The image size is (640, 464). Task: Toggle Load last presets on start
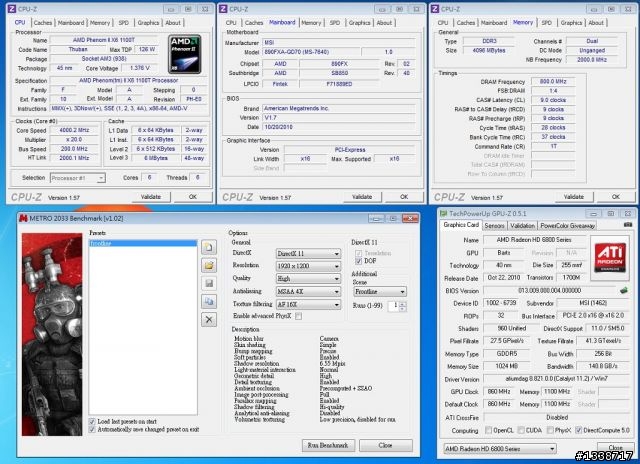pyautogui.click(x=92, y=421)
